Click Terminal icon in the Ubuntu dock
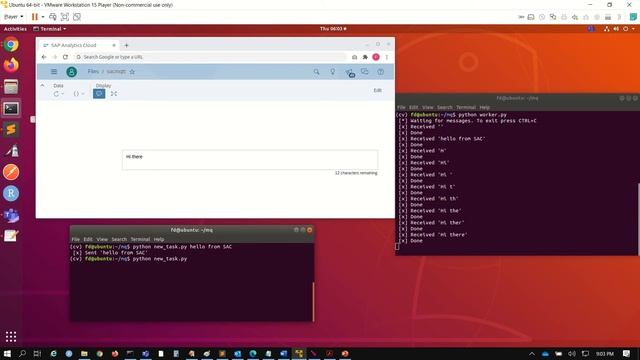Image resolution: width=640 pixels, height=360 pixels. [x=11, y=108]
